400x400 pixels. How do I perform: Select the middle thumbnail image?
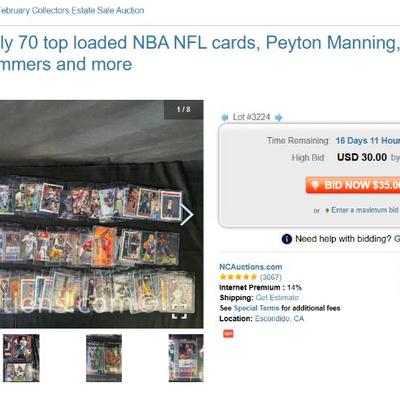104,358
